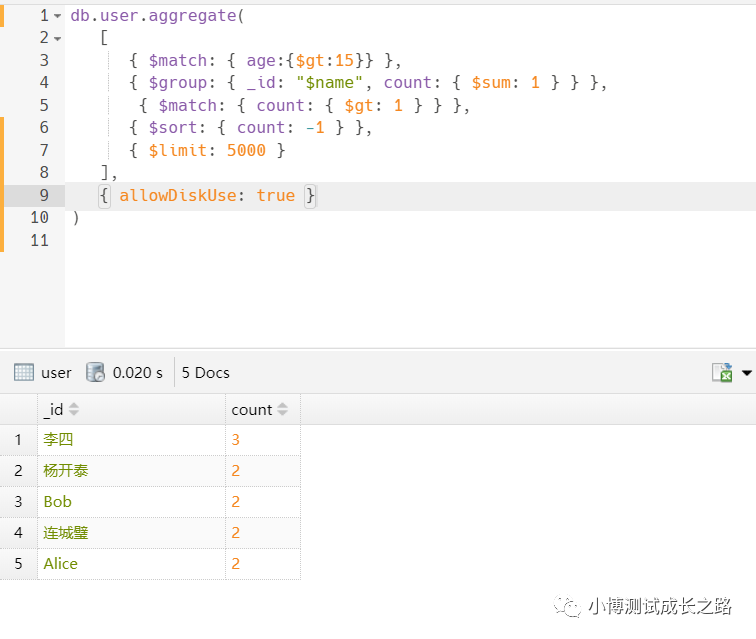Click line number 9 in the gutter
Viewport: 756px width, 639px height.
[x=44, y=196]
